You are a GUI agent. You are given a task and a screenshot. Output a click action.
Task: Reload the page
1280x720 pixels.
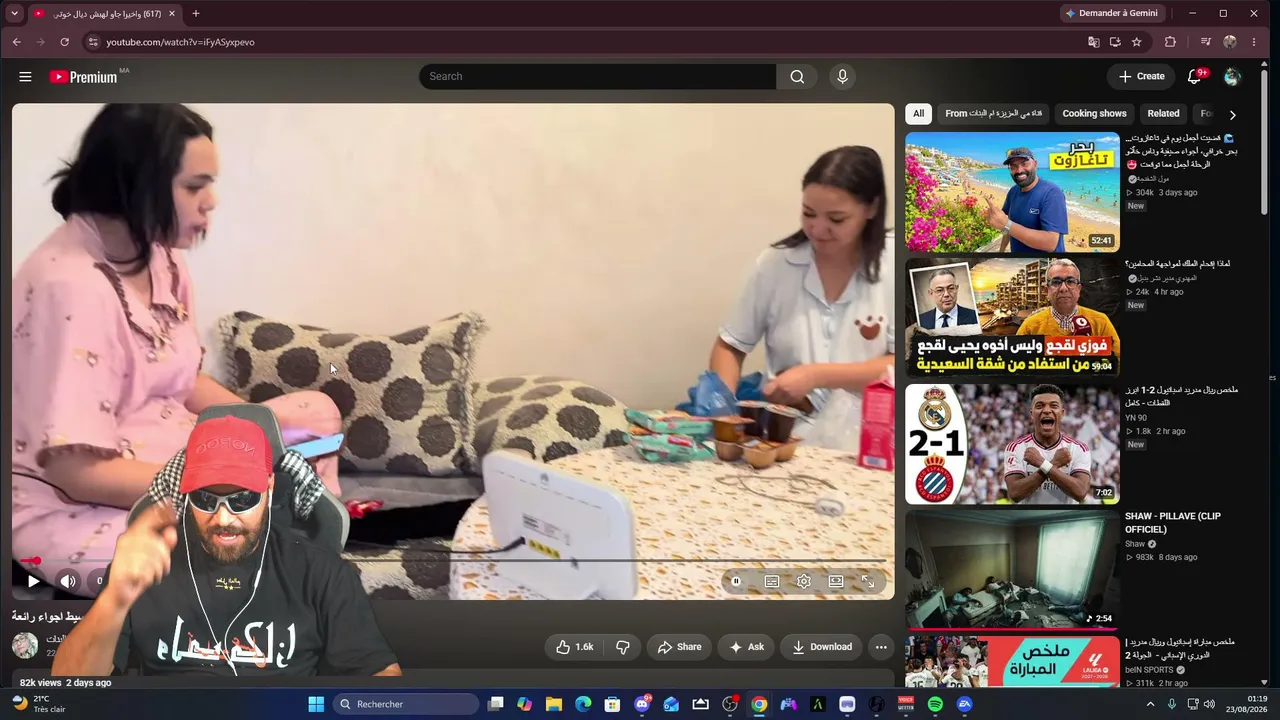65,42
